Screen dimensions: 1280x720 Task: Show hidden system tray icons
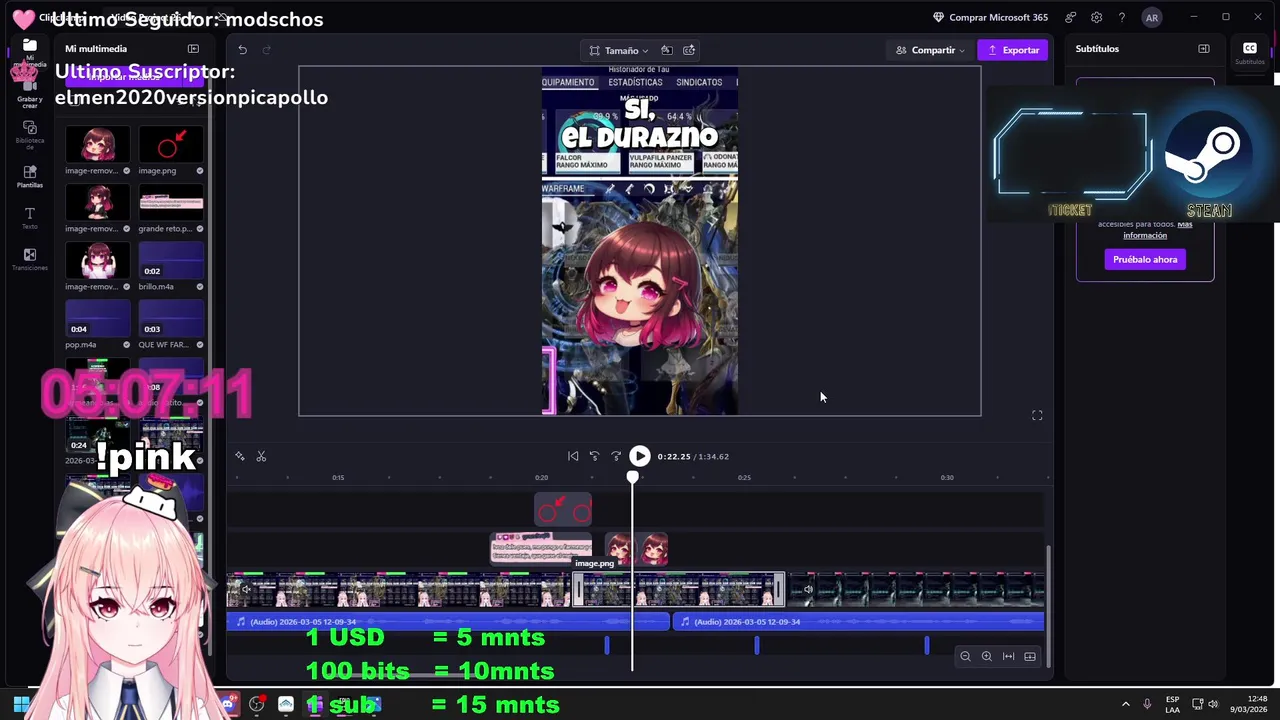(x=1125, y=705)
